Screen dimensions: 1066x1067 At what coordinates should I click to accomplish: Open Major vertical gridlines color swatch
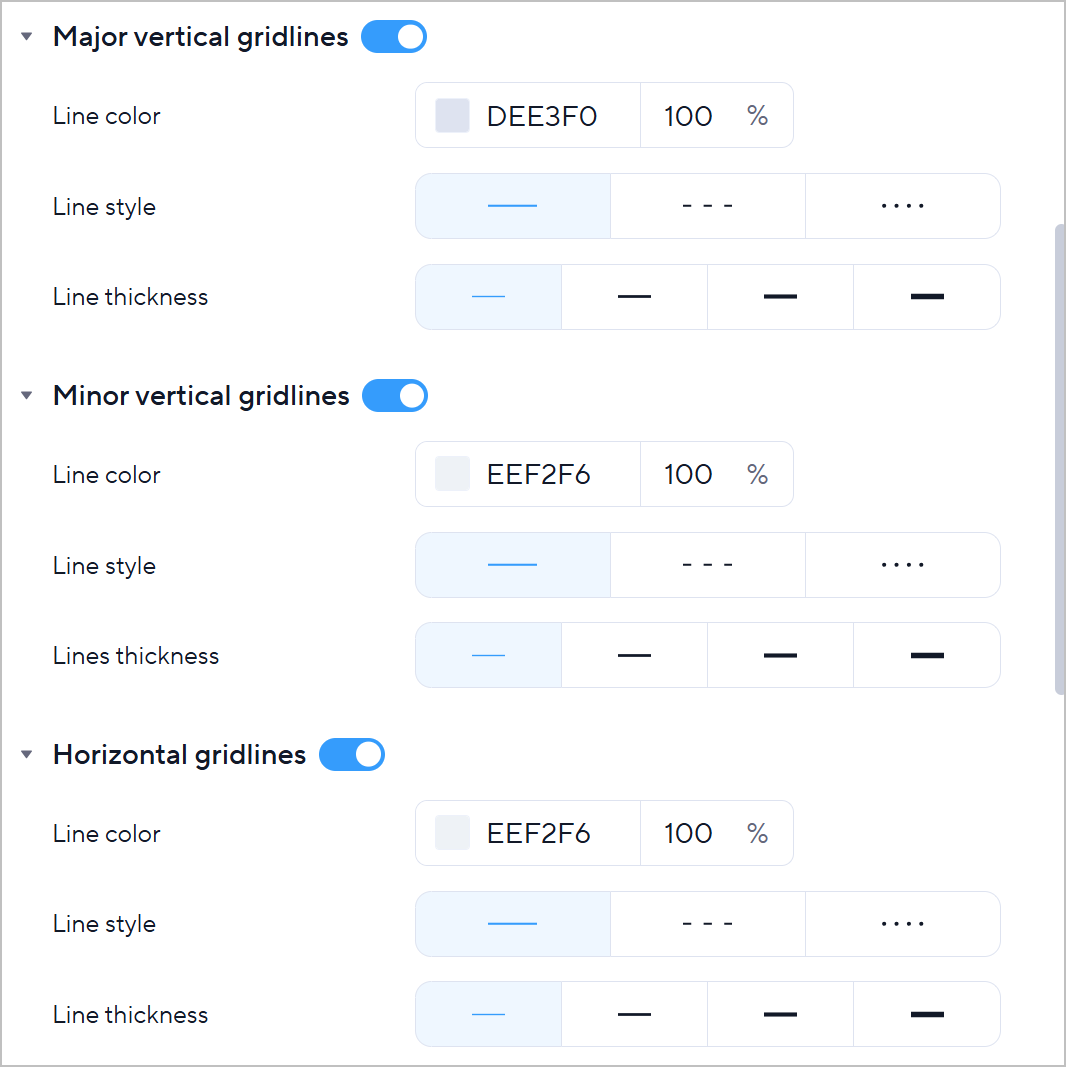(x=452, y=116)
